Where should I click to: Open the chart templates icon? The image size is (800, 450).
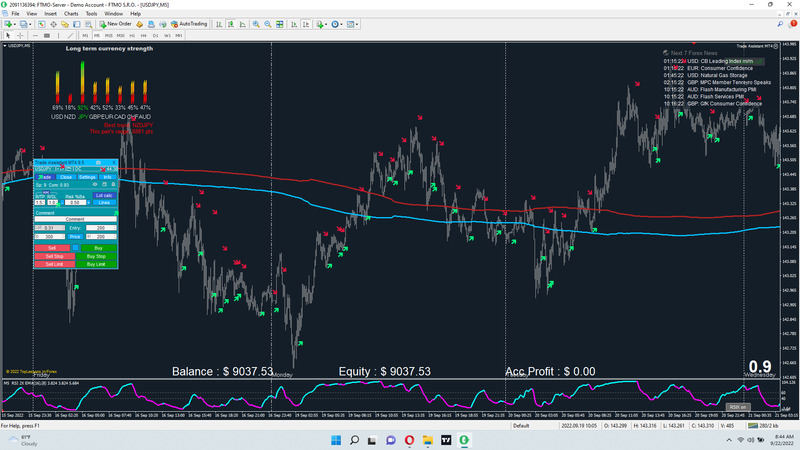pyautogui.click(x=350, y=24)
